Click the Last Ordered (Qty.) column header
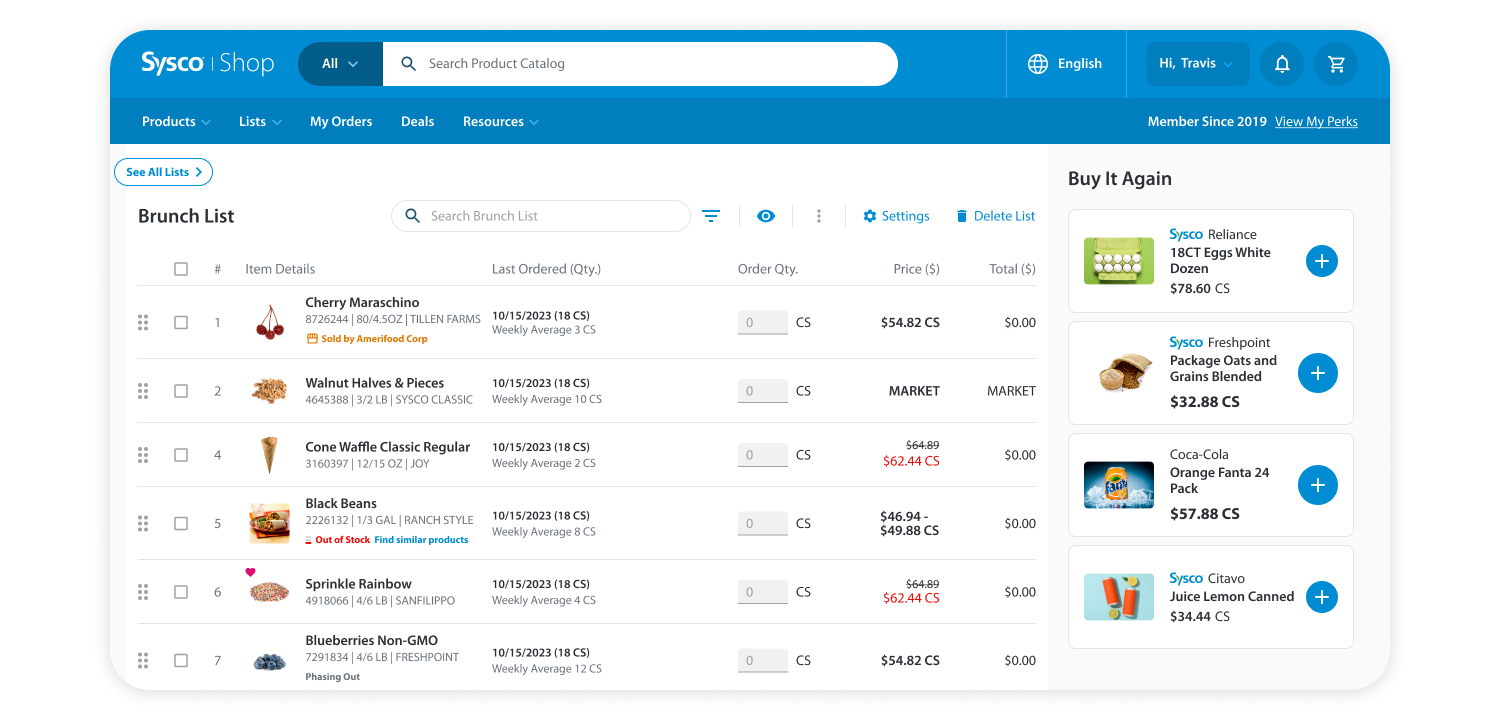The height and width of the screenshot is (720, 1500). (546, 269)
